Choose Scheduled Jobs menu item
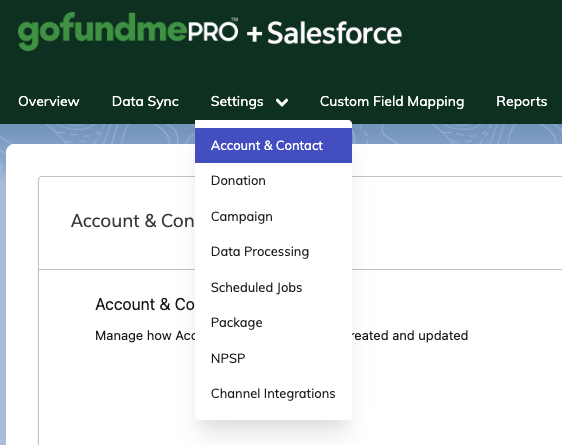This screenshot has height=445, width=562. pyautogui.click(x=273, y=287)
